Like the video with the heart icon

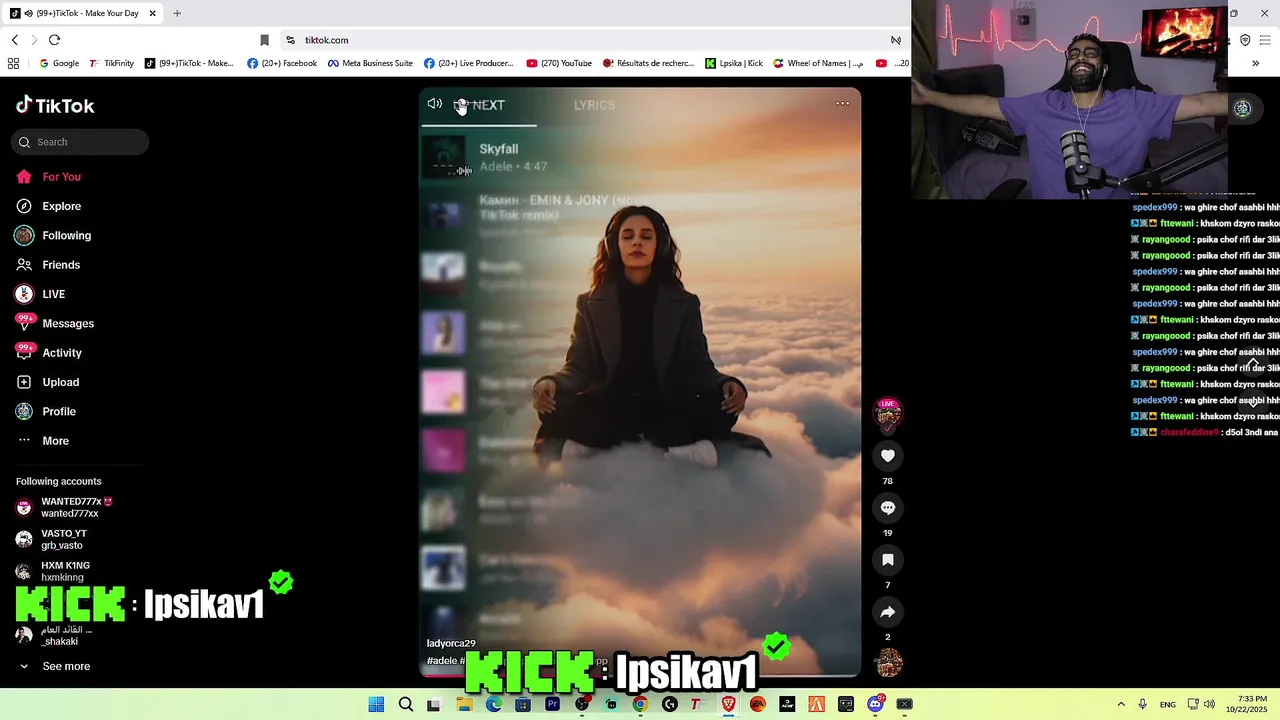(x=887, y=456)
